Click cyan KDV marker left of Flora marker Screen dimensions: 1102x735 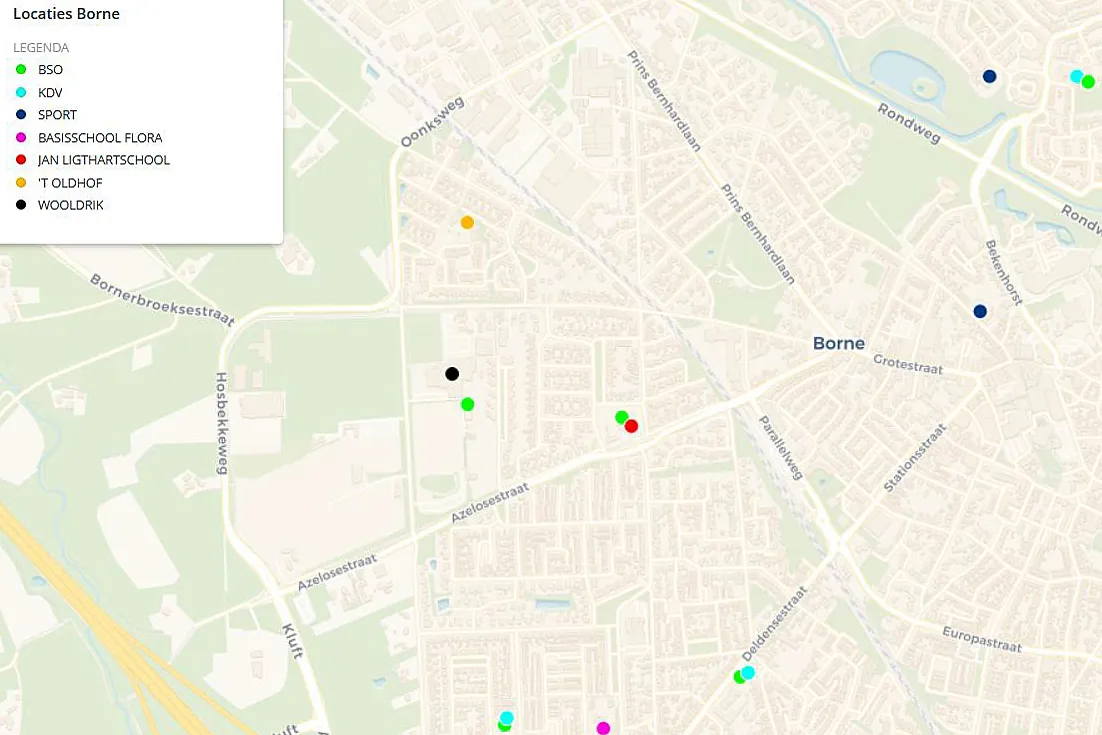click(507, 717)
